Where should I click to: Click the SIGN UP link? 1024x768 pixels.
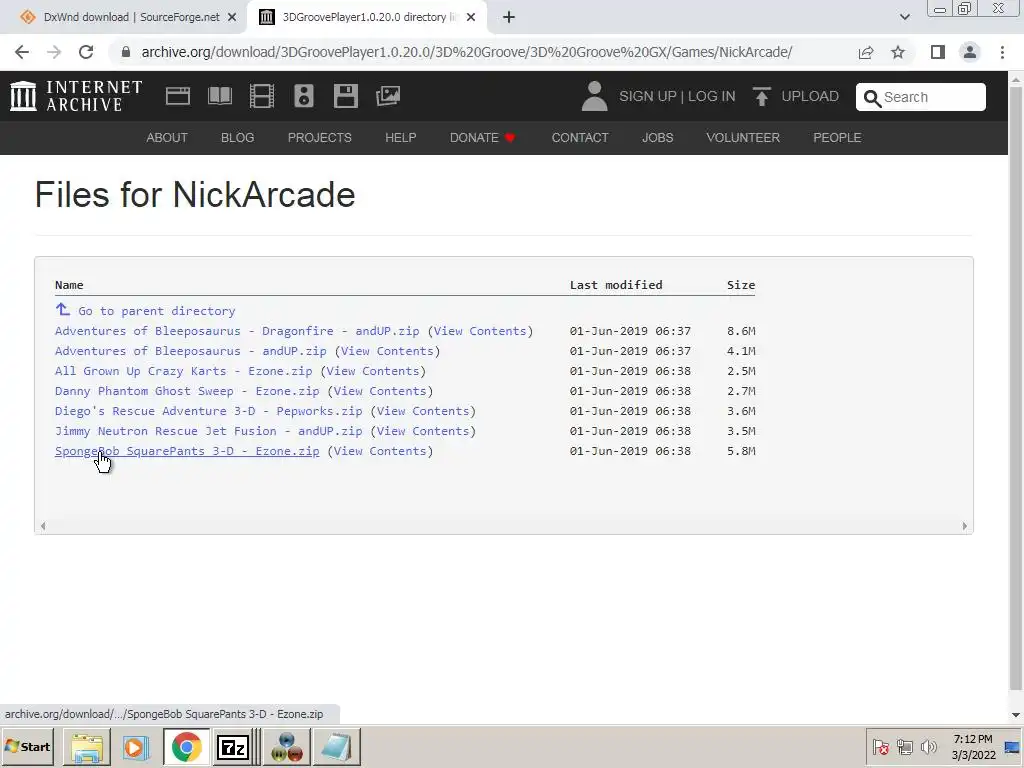click(x=647, y=97)
